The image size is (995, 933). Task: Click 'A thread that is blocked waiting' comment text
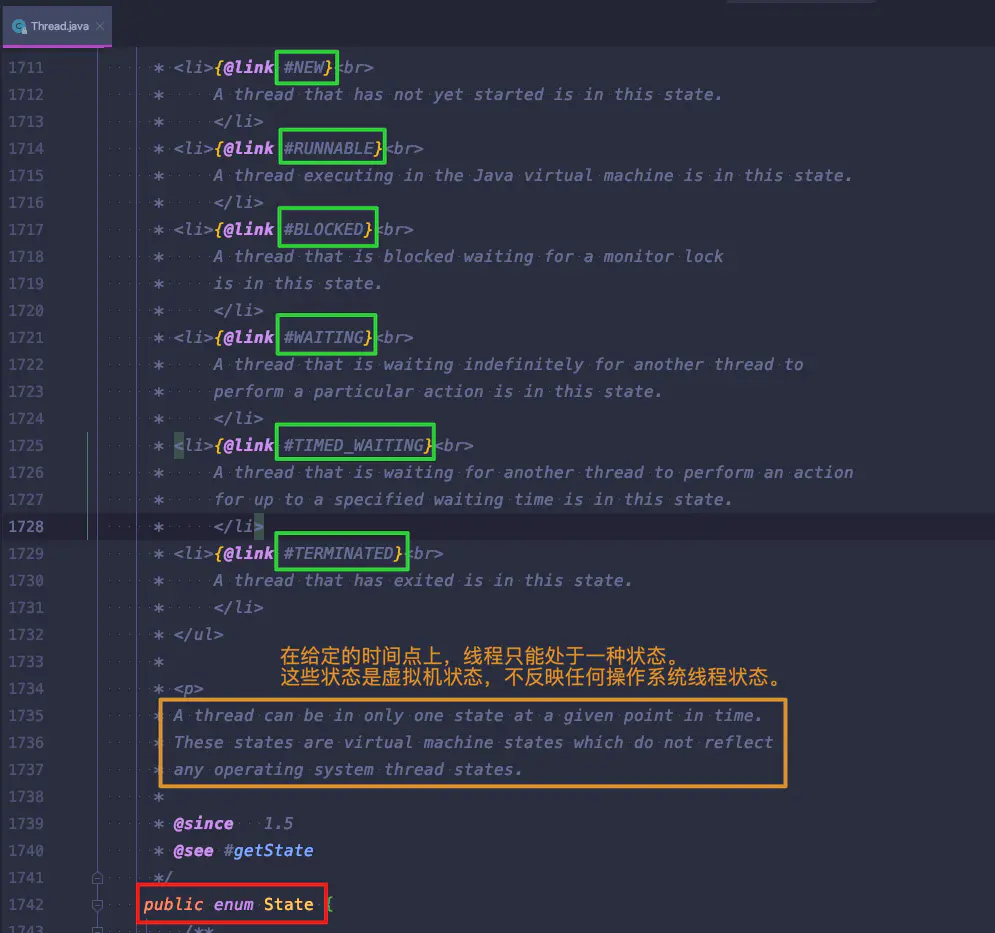(x=373, y=256)
